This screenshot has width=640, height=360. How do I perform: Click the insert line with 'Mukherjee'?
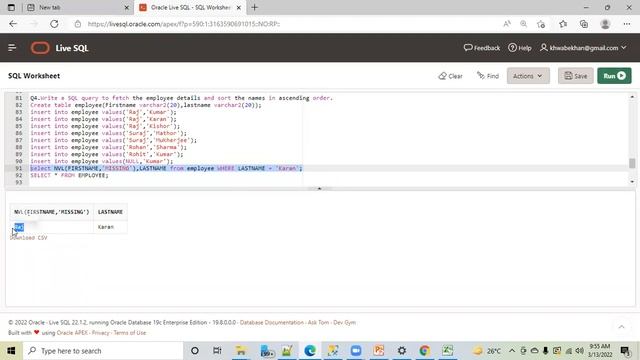(x=113, y=140)
